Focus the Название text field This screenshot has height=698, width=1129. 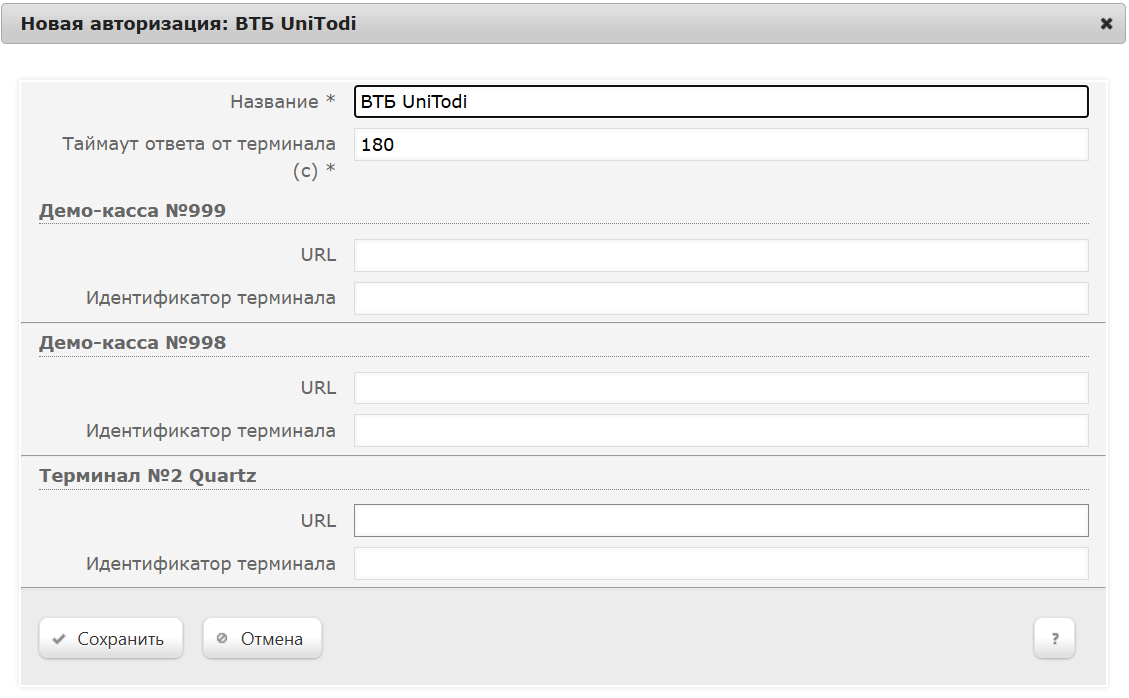coord(720,102)
